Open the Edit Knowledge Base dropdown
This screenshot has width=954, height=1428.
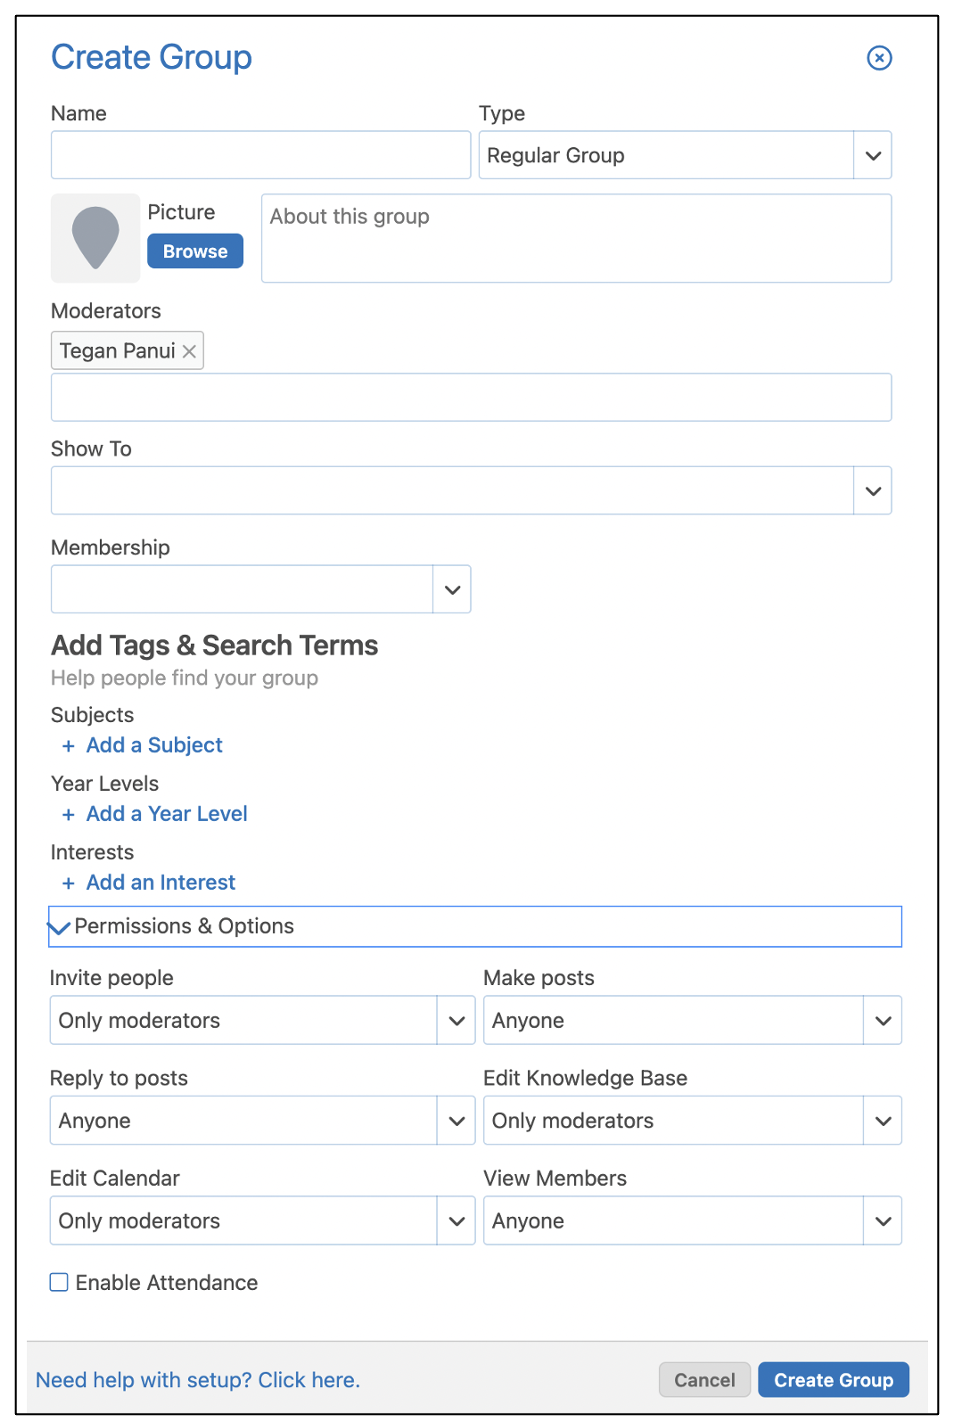point(882,1120)
